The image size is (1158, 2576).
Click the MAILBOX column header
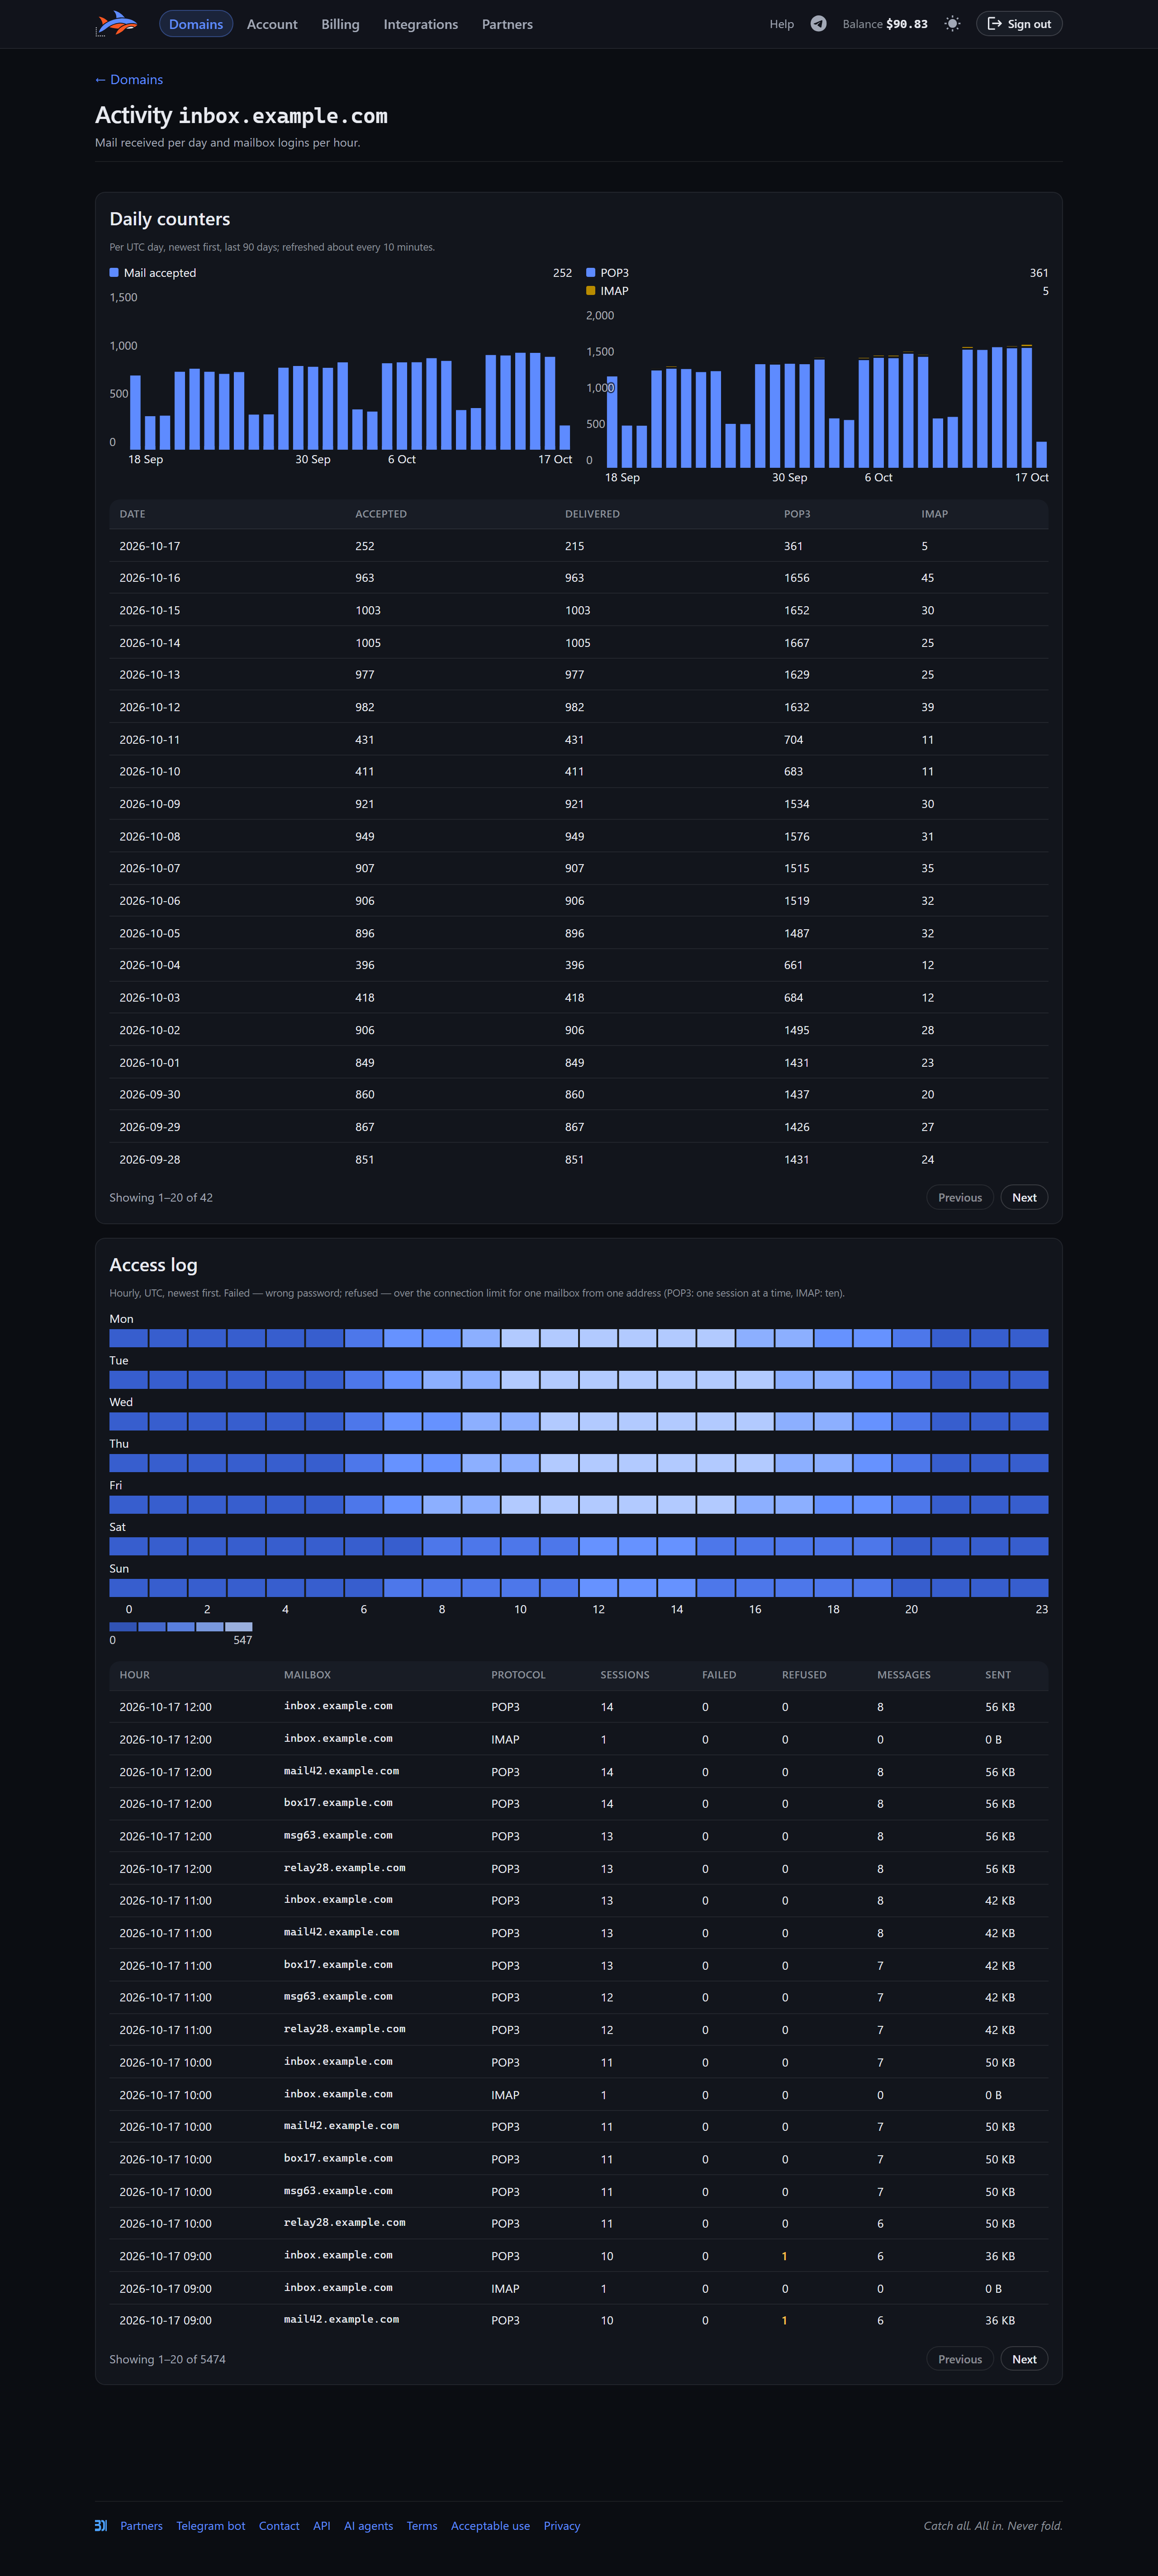tap(307, 1675)
